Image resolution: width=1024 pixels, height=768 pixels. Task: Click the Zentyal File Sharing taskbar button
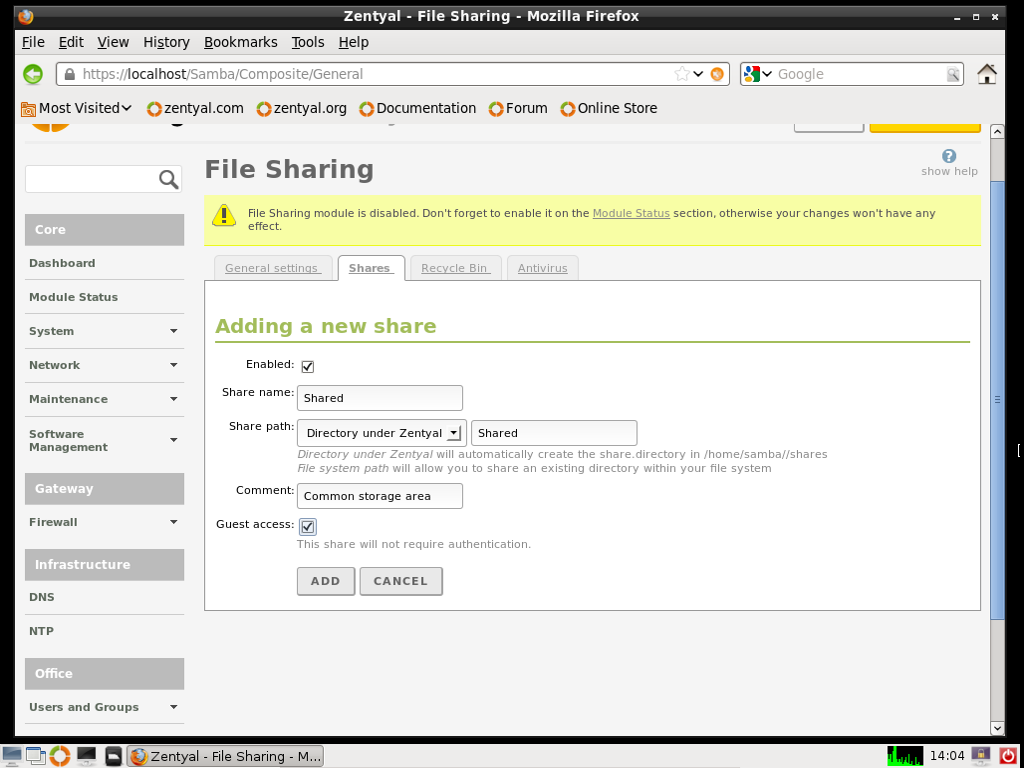(x=225, y=756)
